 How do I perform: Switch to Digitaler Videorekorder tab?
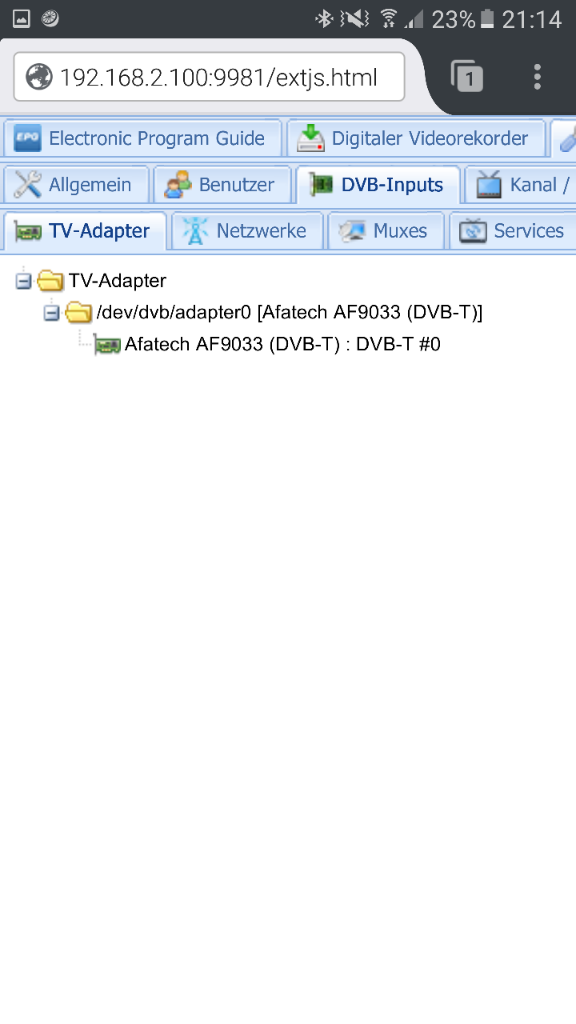point(416,138)
